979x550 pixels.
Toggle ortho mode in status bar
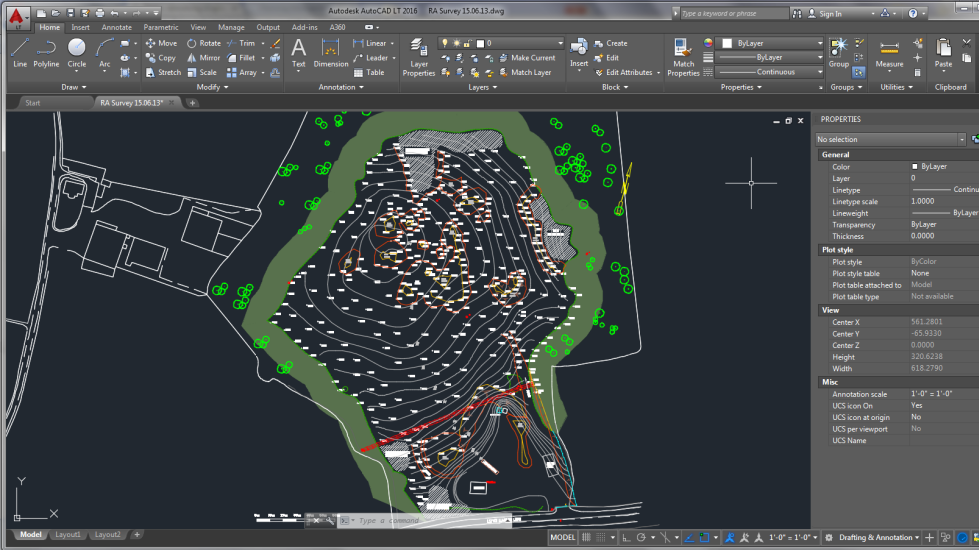626,538
